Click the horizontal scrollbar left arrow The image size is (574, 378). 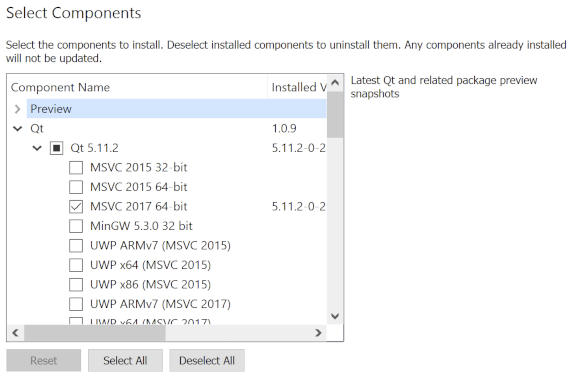[x=15, y=333]
